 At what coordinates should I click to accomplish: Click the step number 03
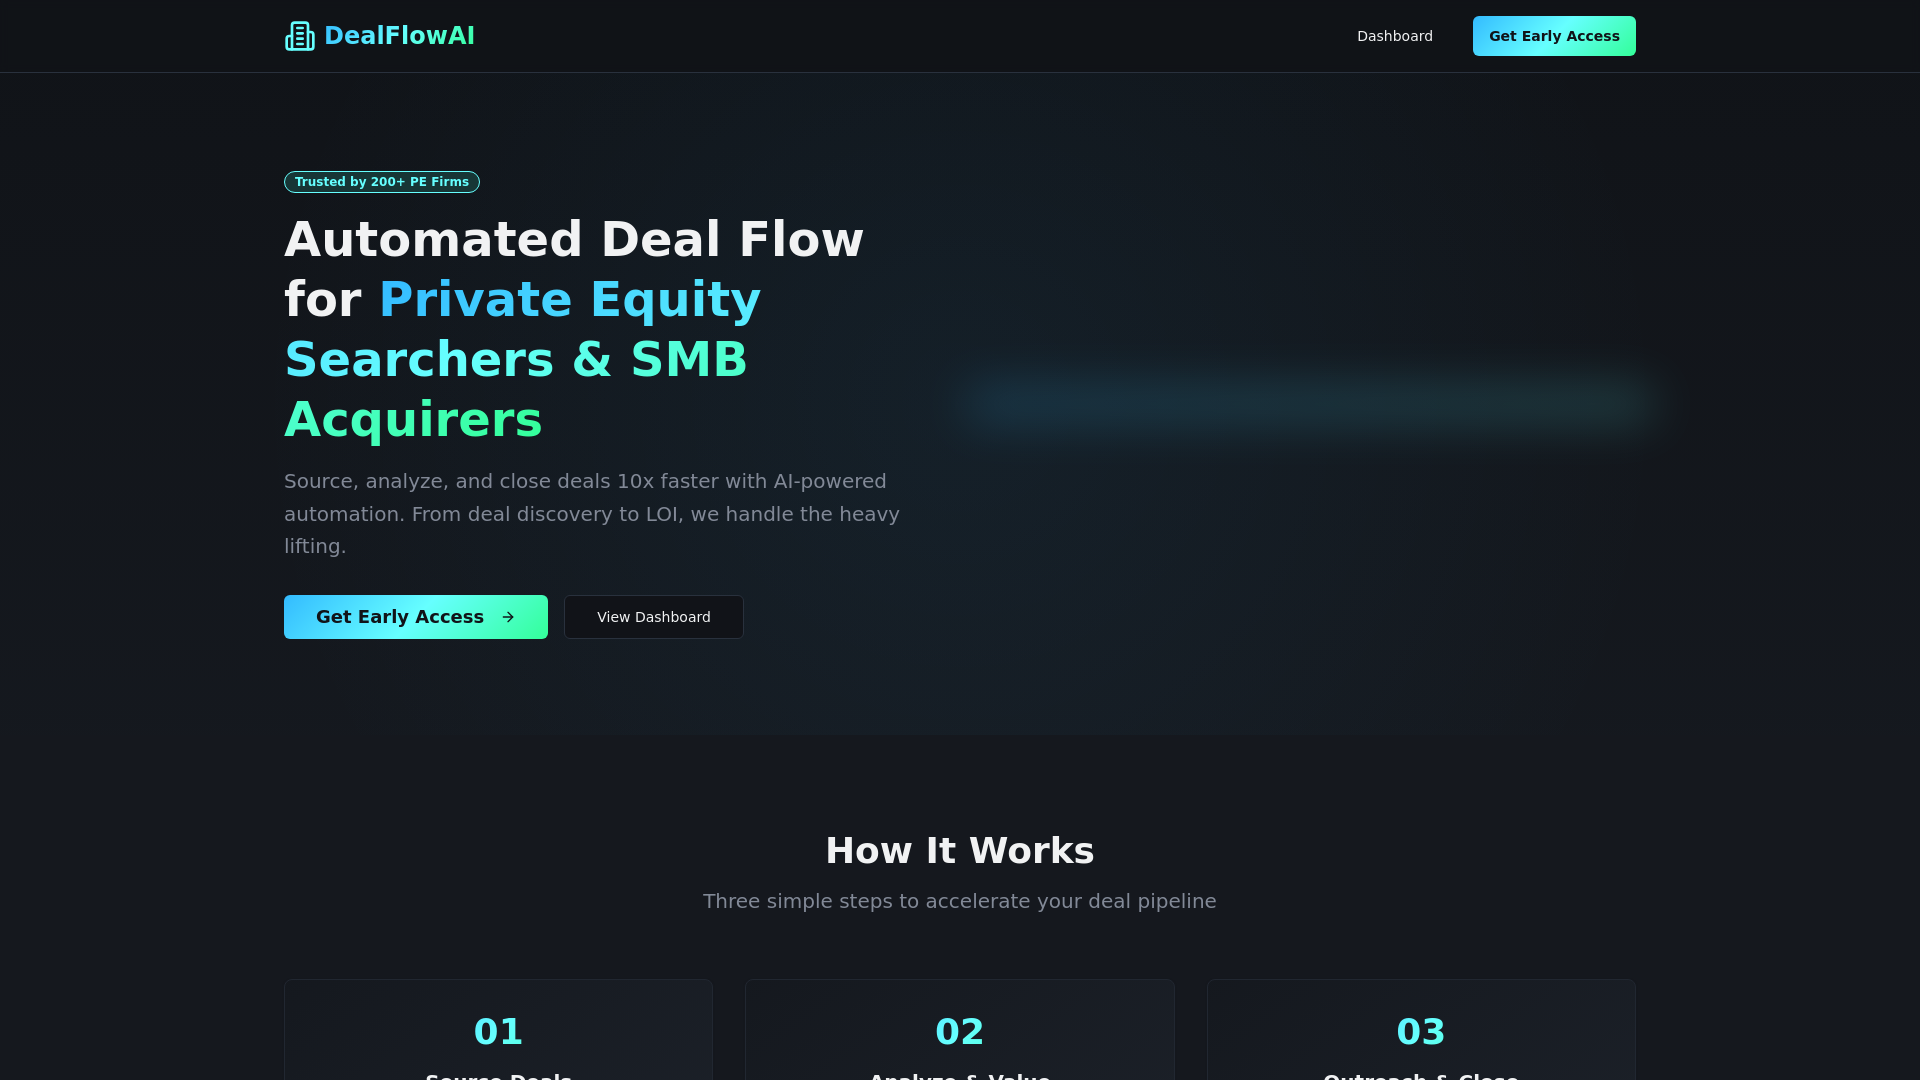1421,1032
